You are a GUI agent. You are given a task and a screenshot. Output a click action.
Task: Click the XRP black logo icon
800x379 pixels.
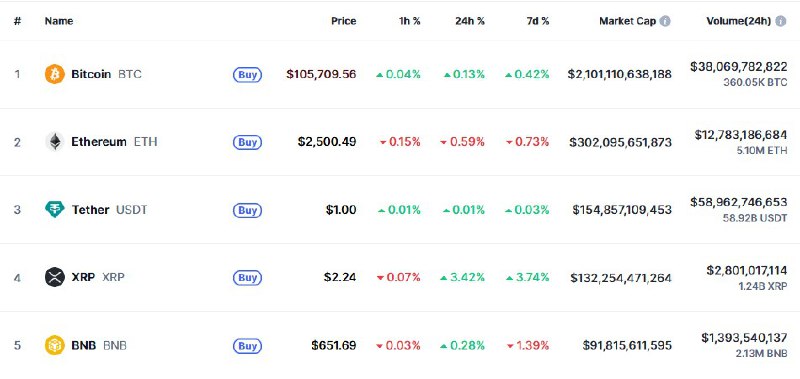(55, 277)
